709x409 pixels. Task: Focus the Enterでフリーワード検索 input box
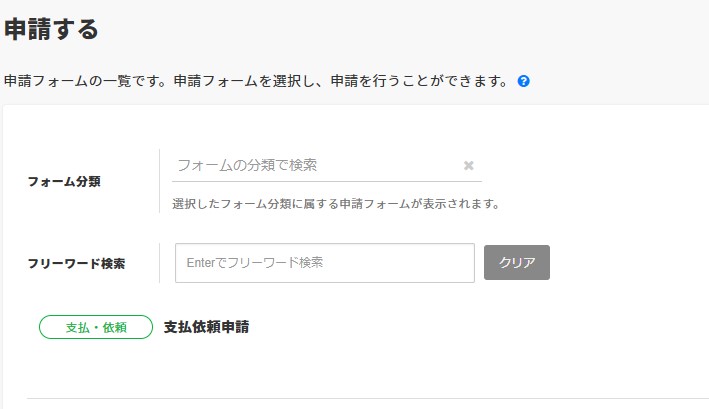point(324,263)
